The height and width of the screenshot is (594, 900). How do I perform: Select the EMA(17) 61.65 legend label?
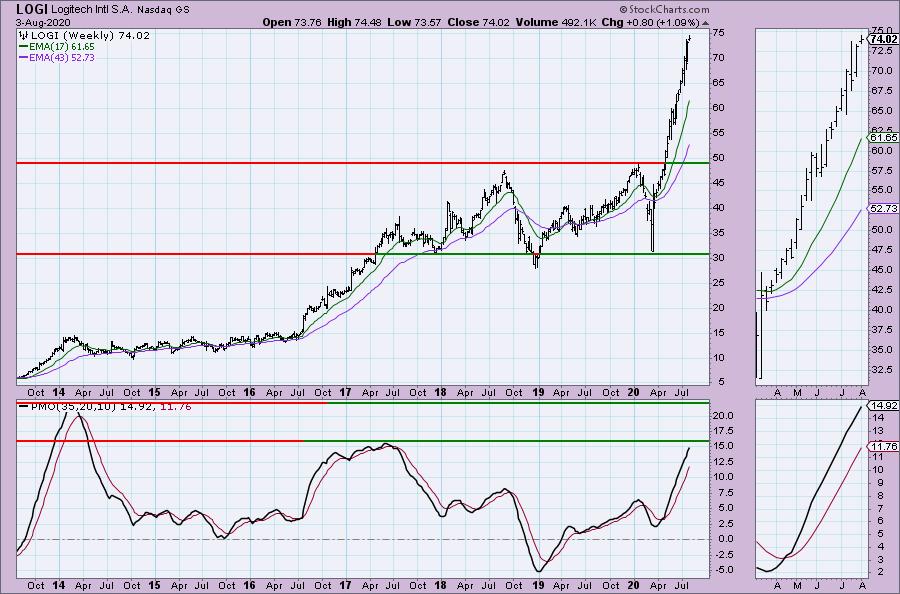tap(62, 46)
